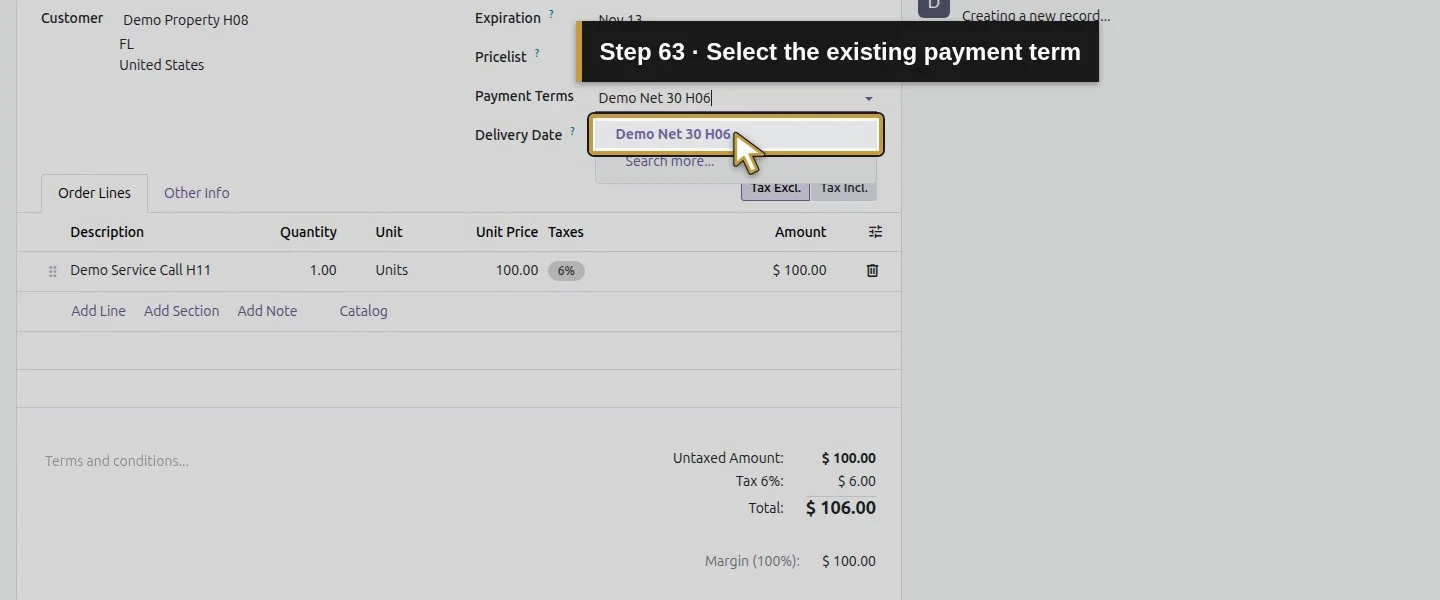Click Add Note link
Screen dimensions: 1440x600
tap(267, 311)
